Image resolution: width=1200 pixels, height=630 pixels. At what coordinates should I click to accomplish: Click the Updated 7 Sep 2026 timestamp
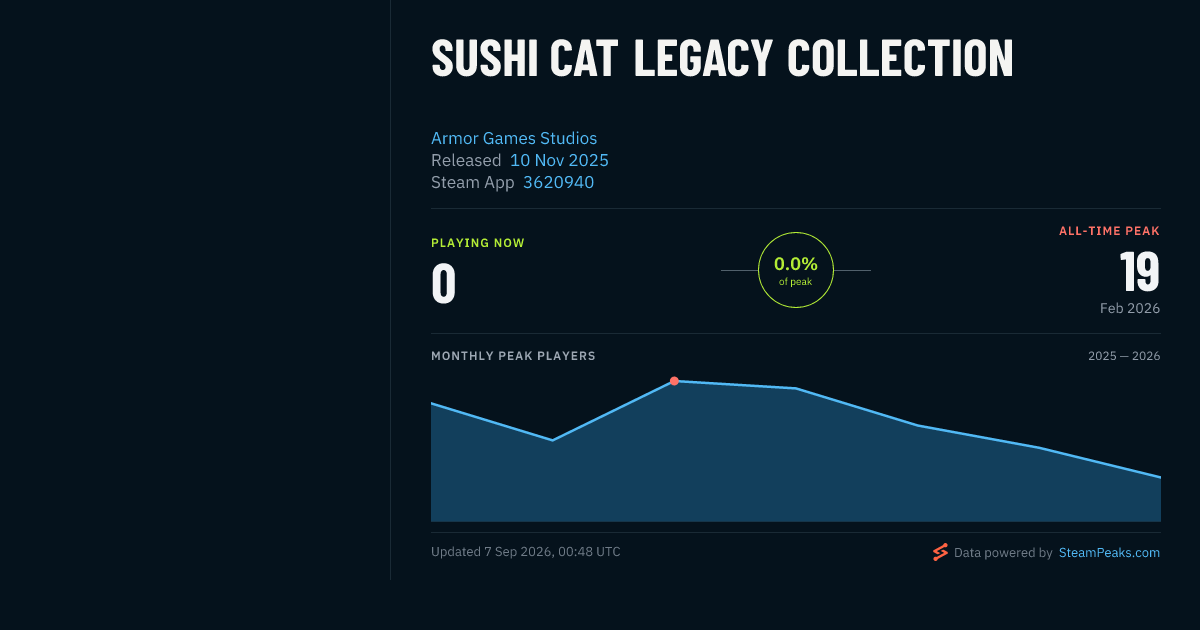(526, 552)
